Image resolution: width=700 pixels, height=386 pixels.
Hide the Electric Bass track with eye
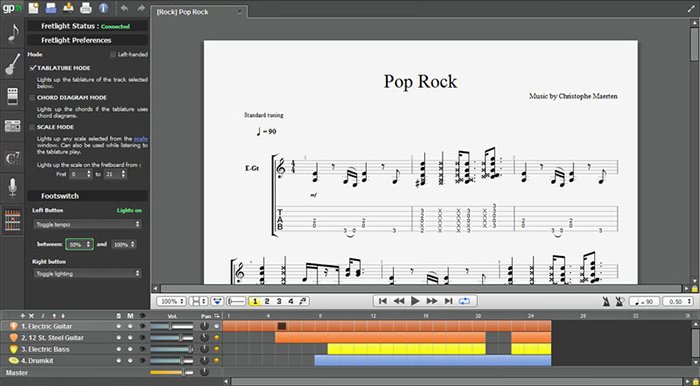click(142, 349)
